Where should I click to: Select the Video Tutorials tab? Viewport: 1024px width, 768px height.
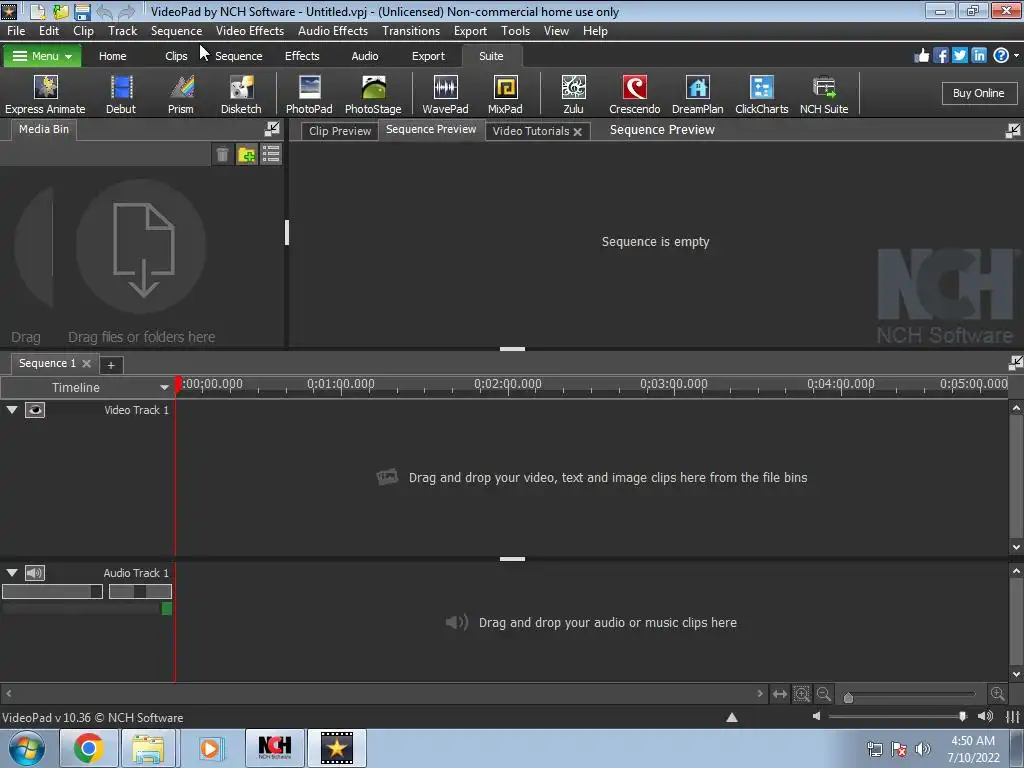coord(530,131)
